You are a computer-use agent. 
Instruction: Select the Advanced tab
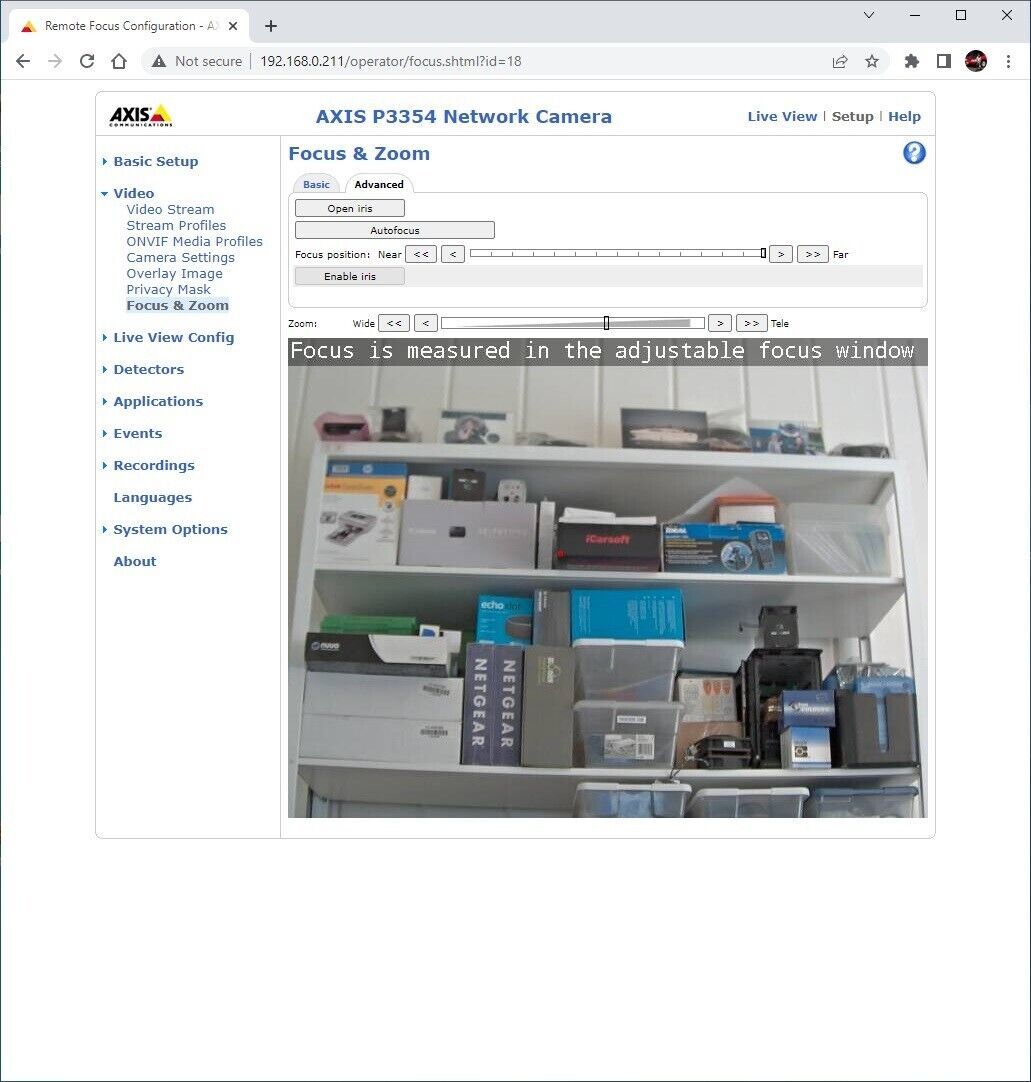coord(379,184)
